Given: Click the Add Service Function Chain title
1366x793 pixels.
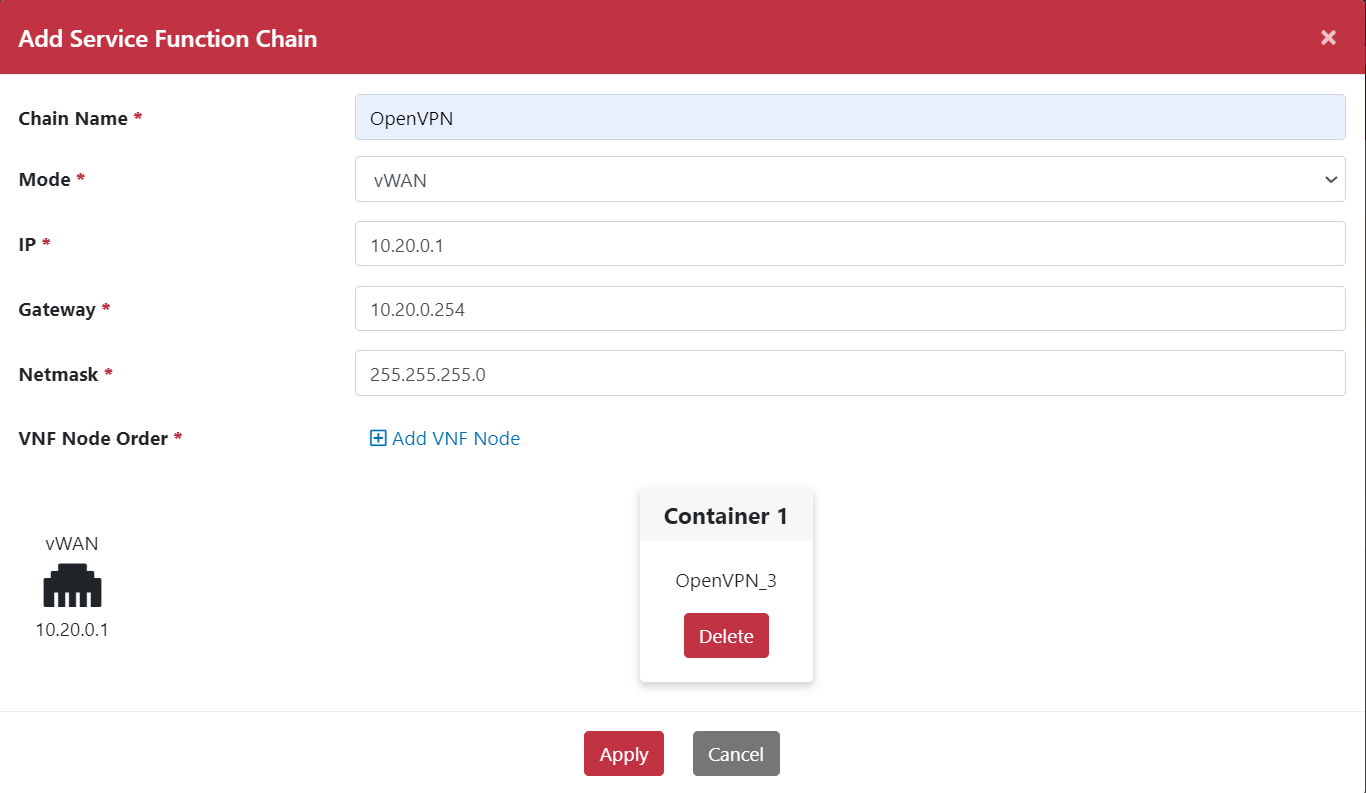Looking at the screenshot, I should click(x=168, y=39).
